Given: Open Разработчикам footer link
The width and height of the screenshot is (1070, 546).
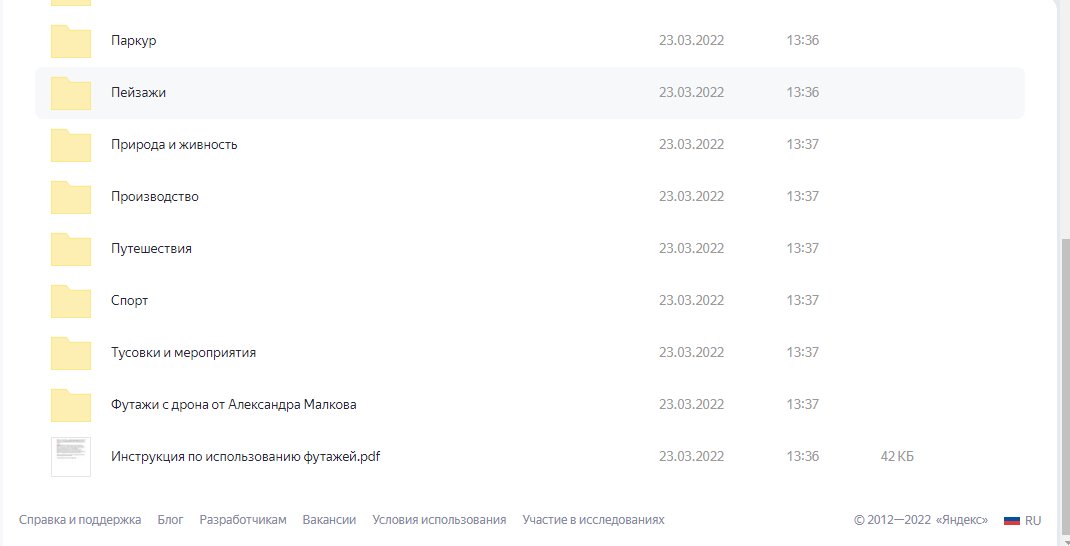Looking at the screenshot, I should [243, 520].
